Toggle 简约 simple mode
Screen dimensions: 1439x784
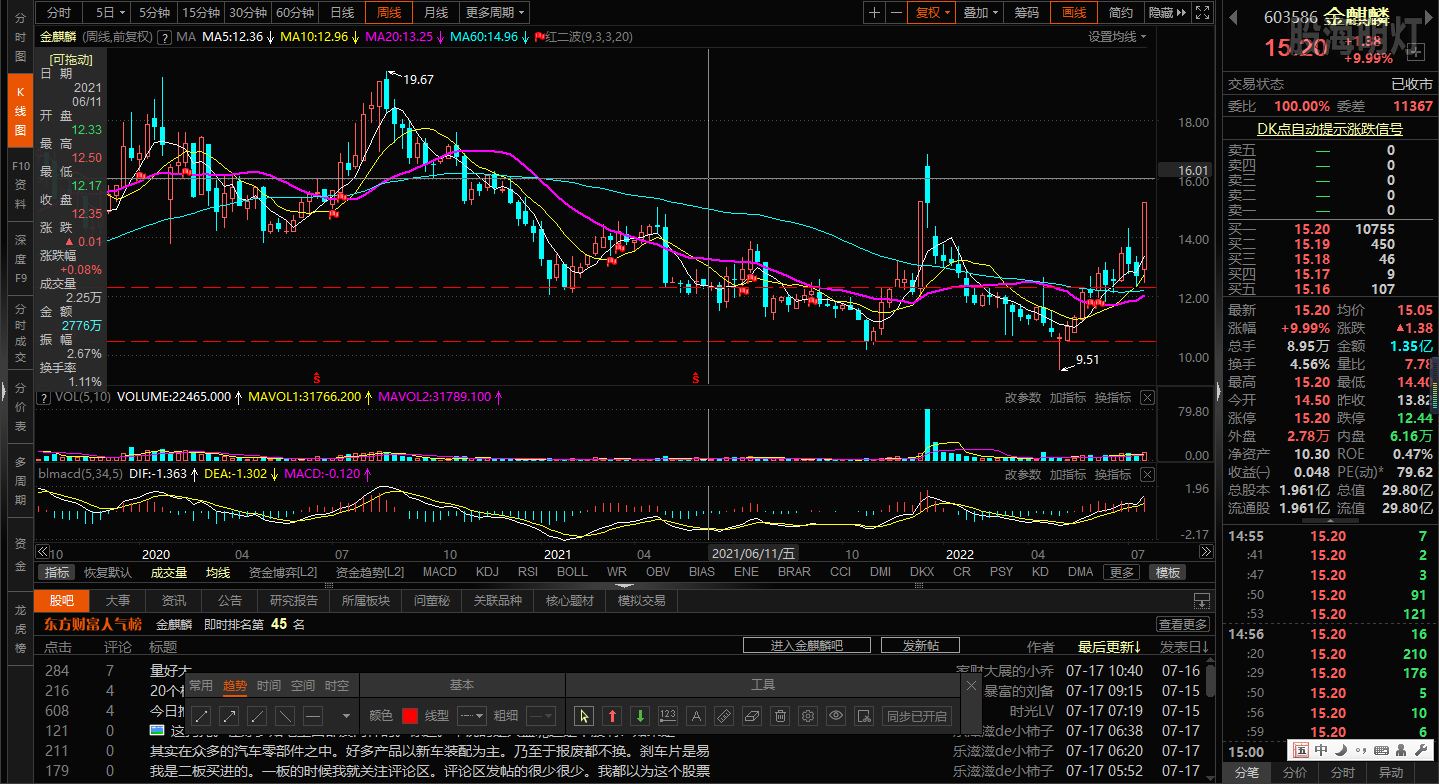(x=1121, y=12)
